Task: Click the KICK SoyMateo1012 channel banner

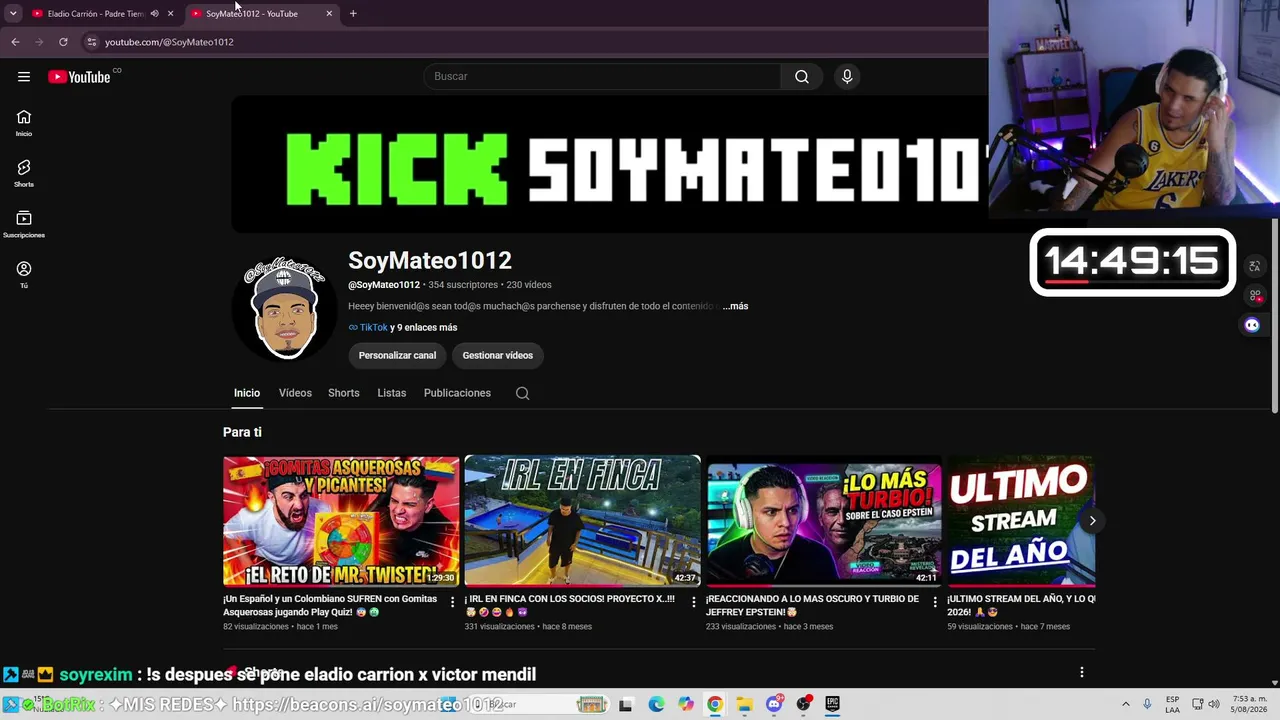Action: click(x=610, y=164)
